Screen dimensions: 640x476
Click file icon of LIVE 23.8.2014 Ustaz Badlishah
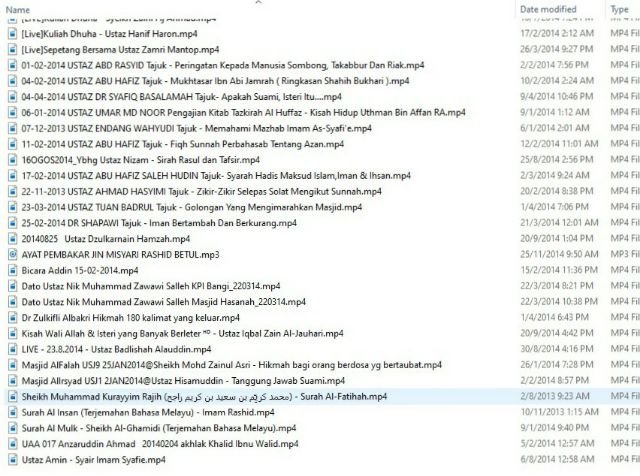11,350
